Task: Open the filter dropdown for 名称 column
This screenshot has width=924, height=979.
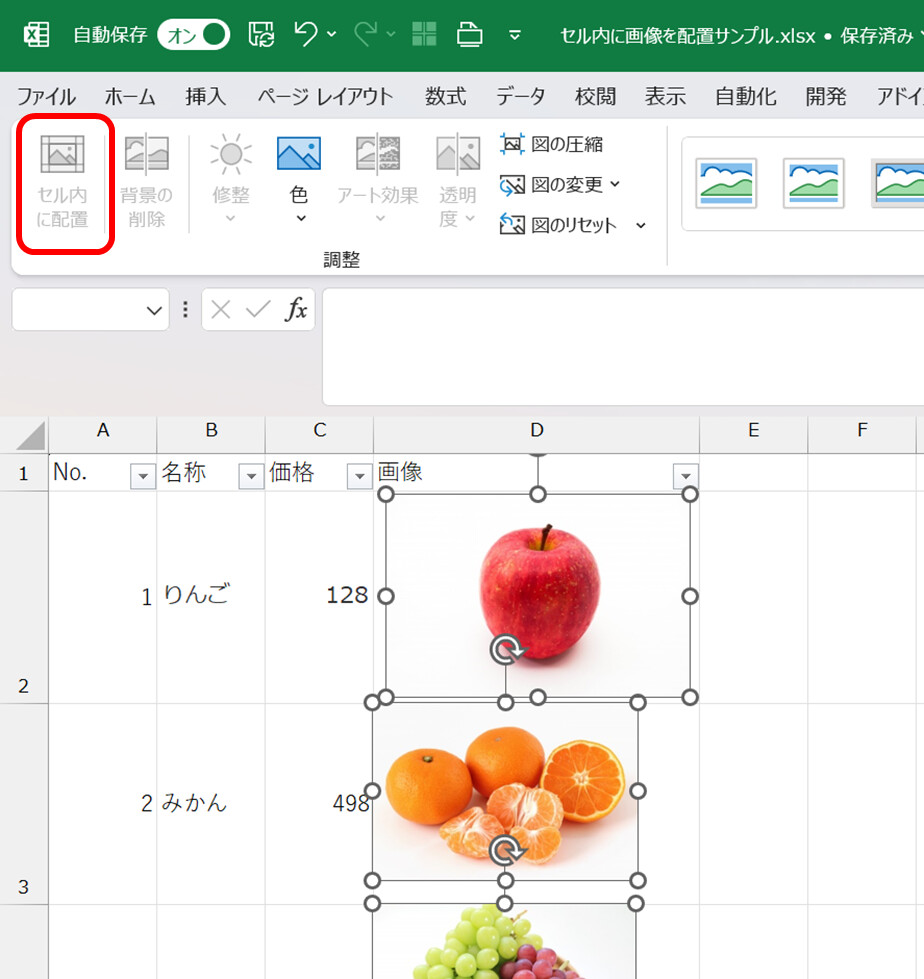Action: (x=251, y=477)
